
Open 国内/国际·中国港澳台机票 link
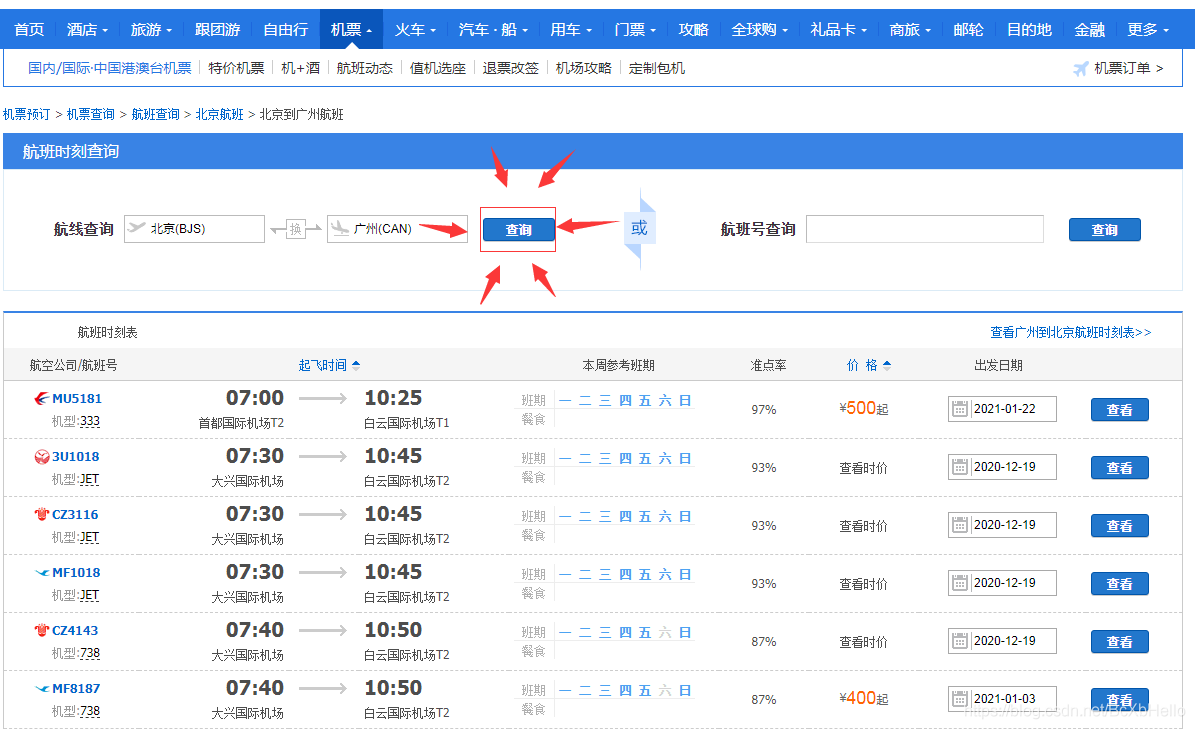(110, 69)
